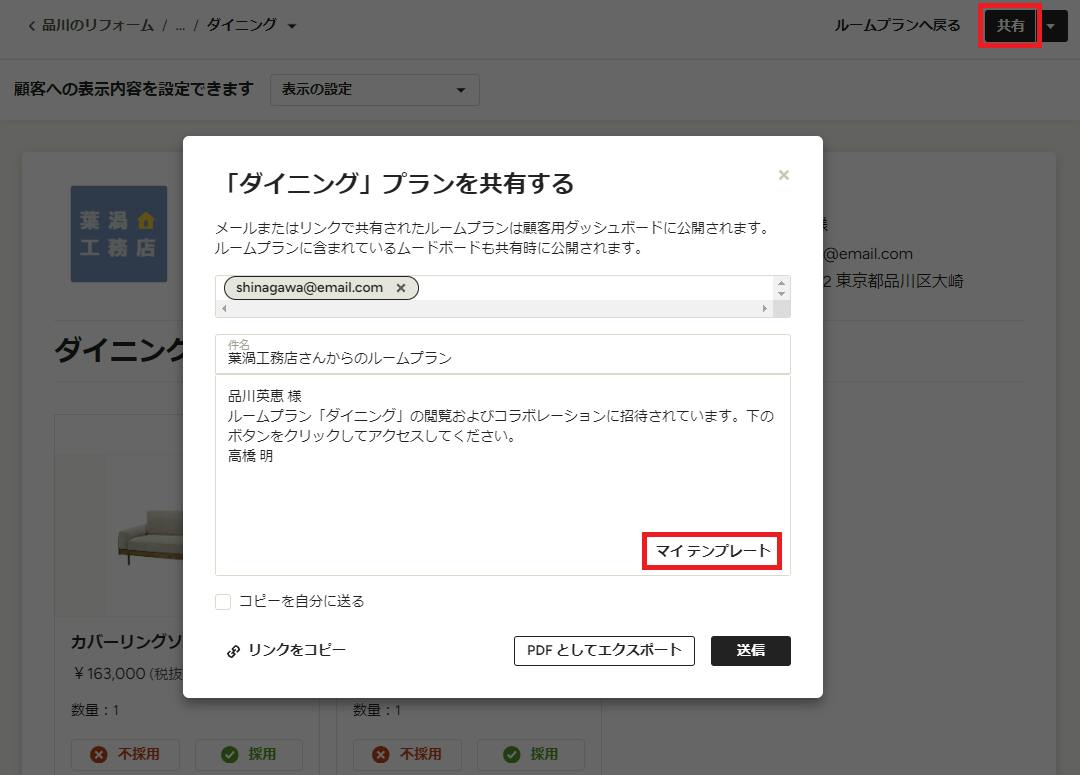
Task: Click the 件名 subject input field
Action: (503, 354)
